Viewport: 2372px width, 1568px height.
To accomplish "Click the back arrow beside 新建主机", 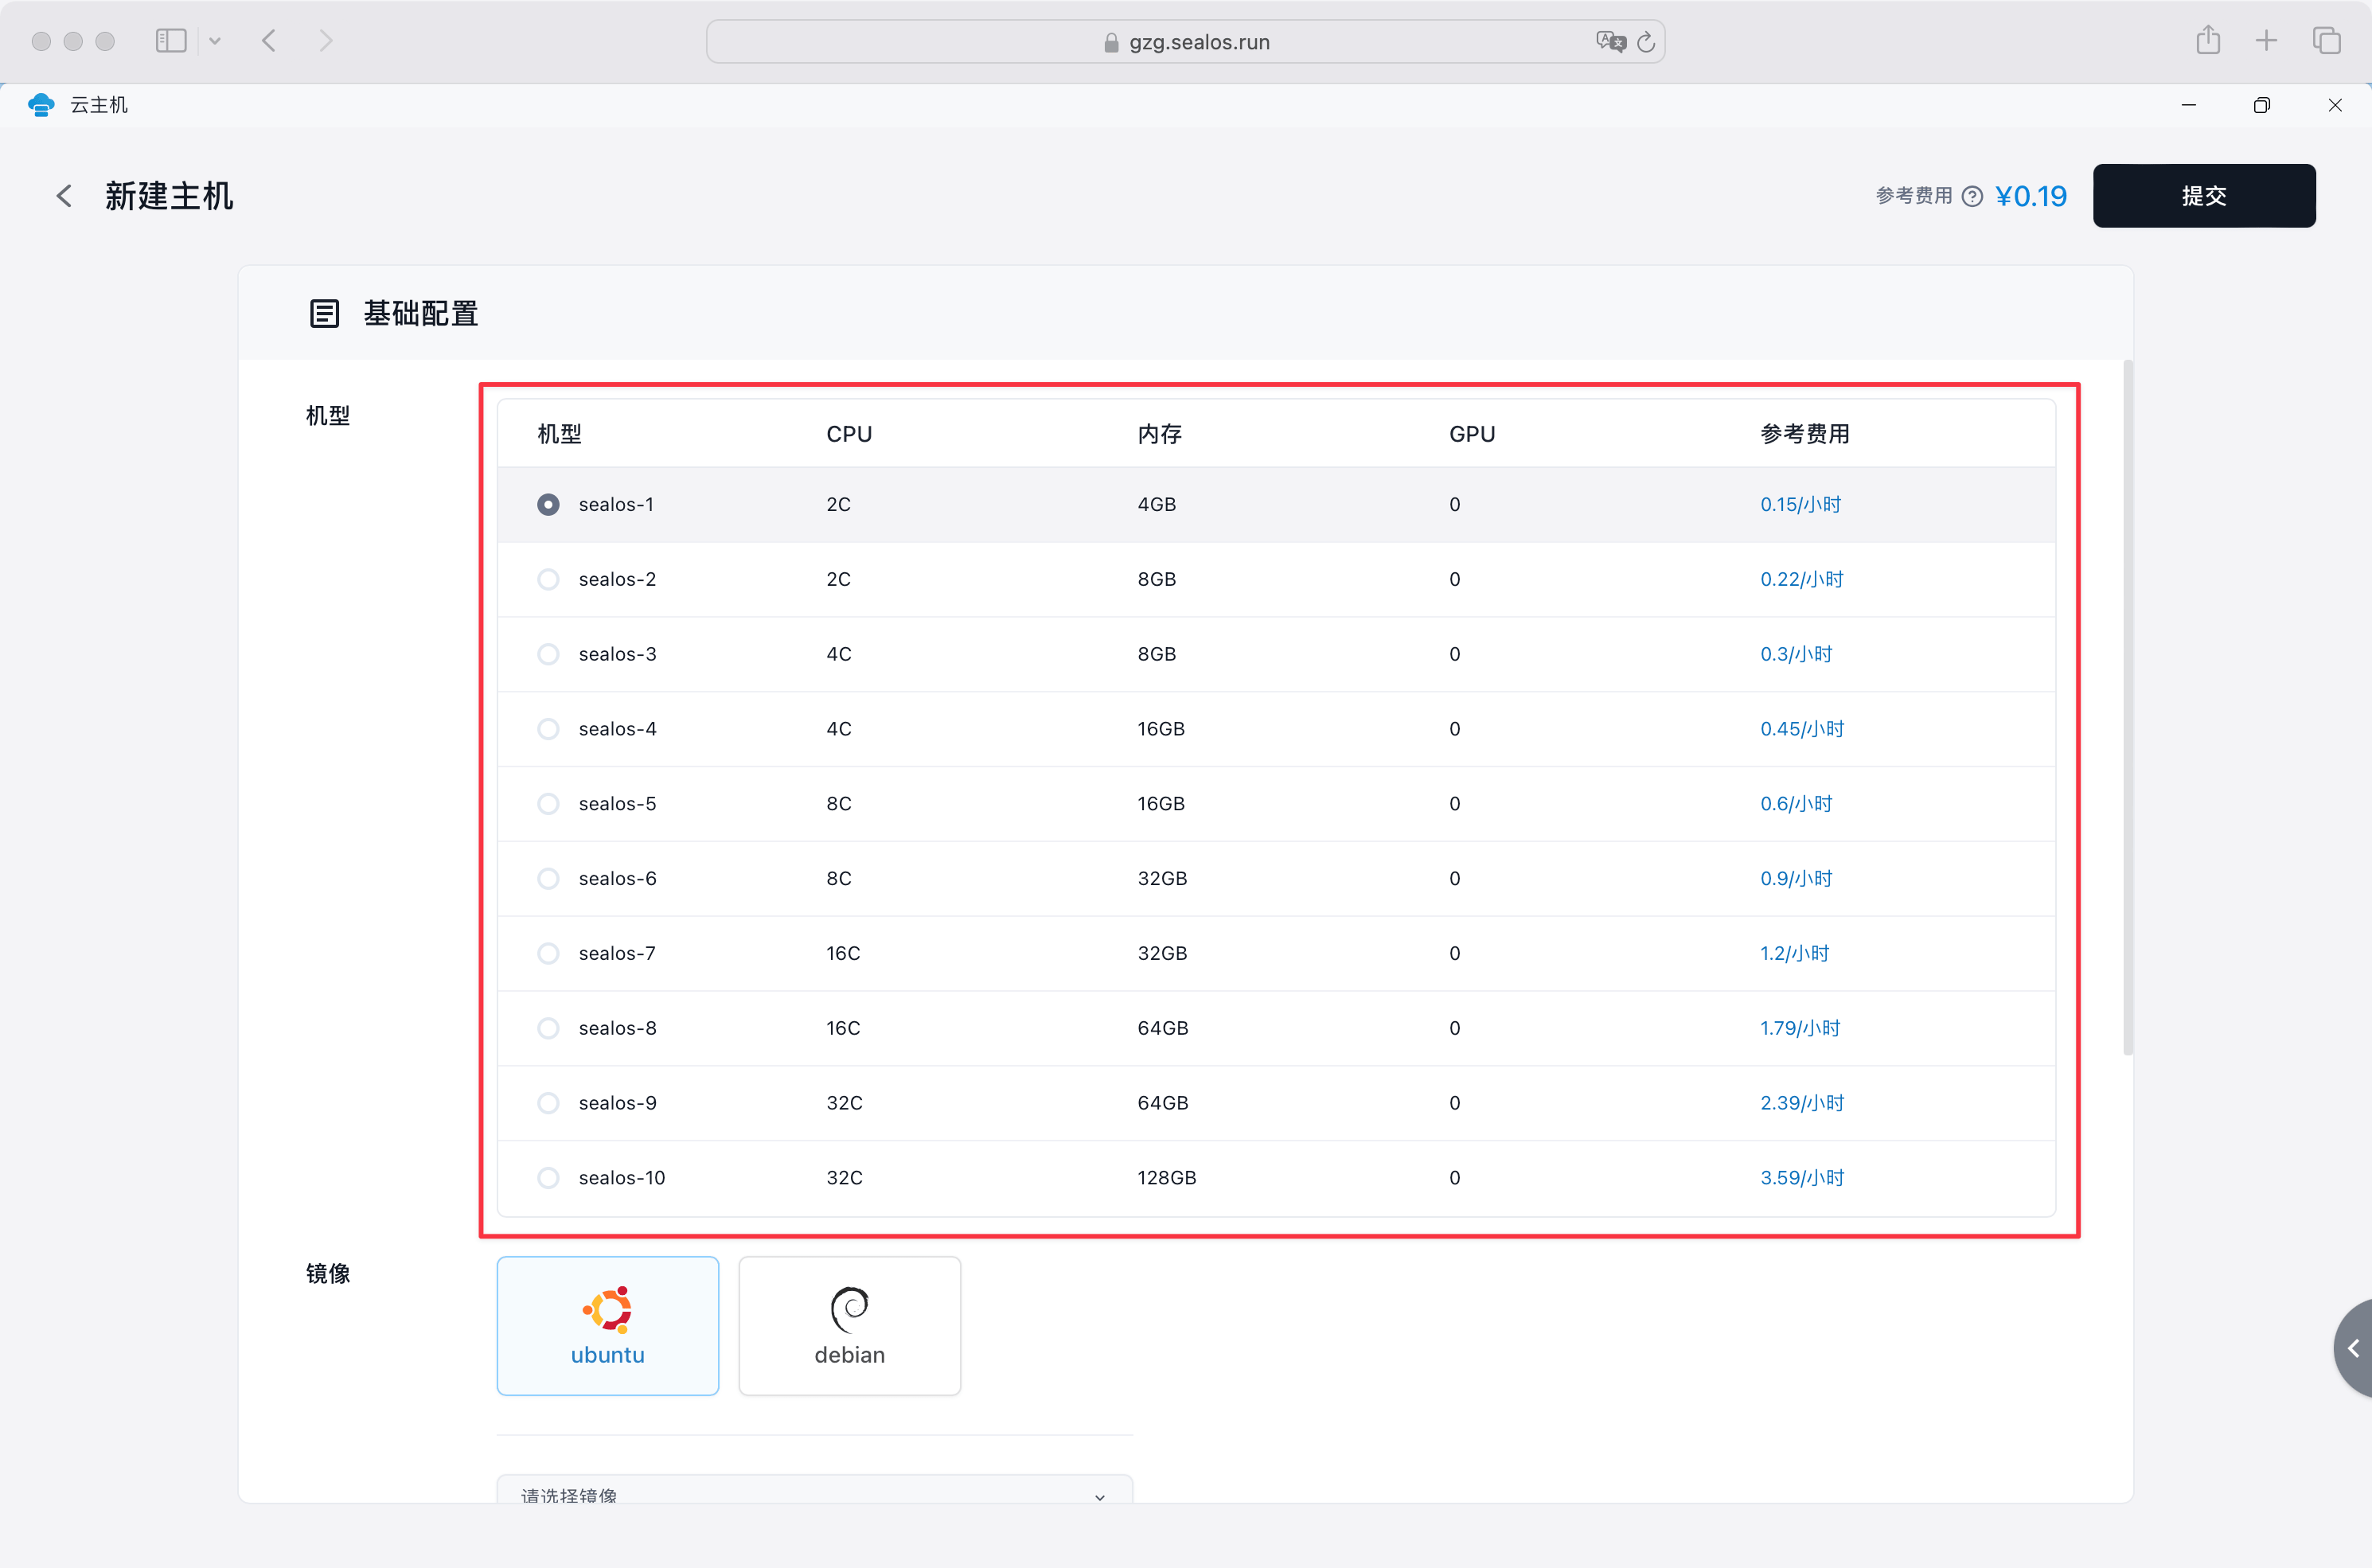I will [x=64, y=196].
